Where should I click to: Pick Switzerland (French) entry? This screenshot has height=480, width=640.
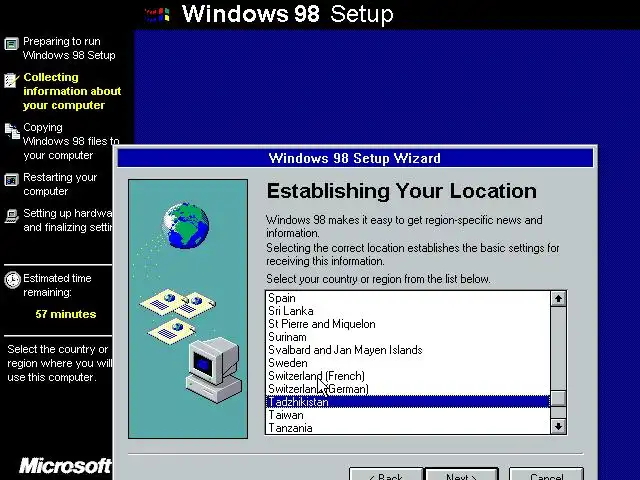click(407, 376)
